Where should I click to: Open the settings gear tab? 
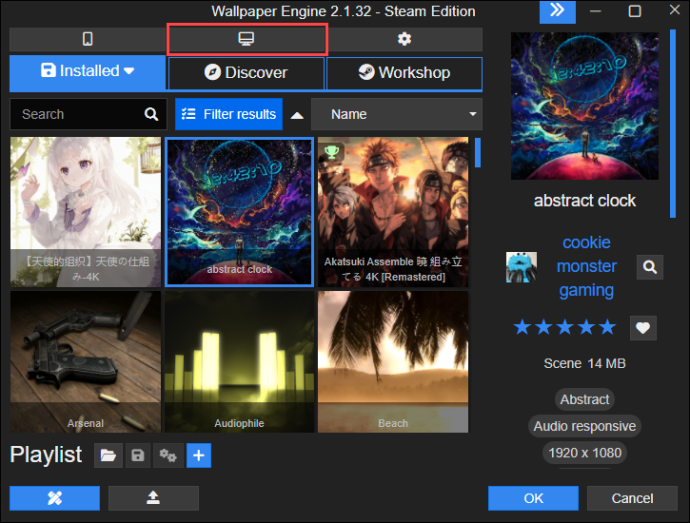click(x=404, y=39)
